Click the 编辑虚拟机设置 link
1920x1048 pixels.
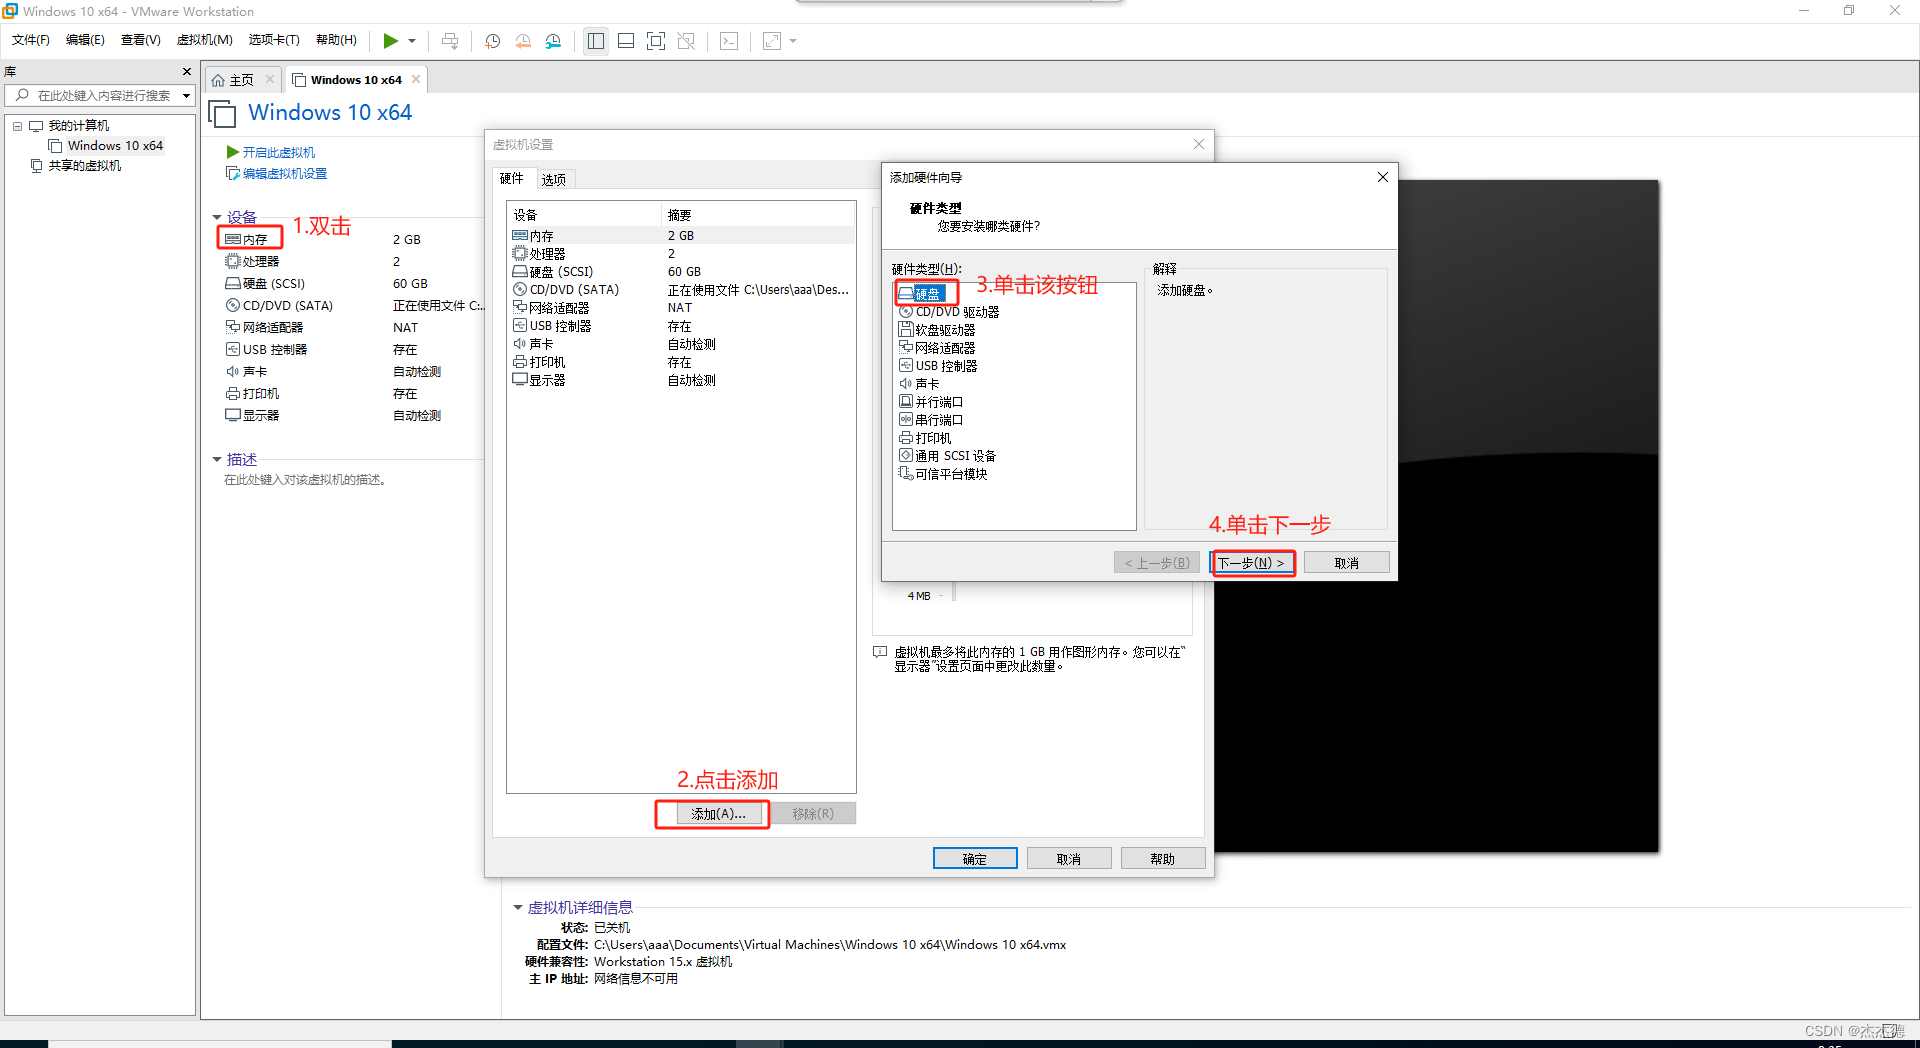click(284, 172)
